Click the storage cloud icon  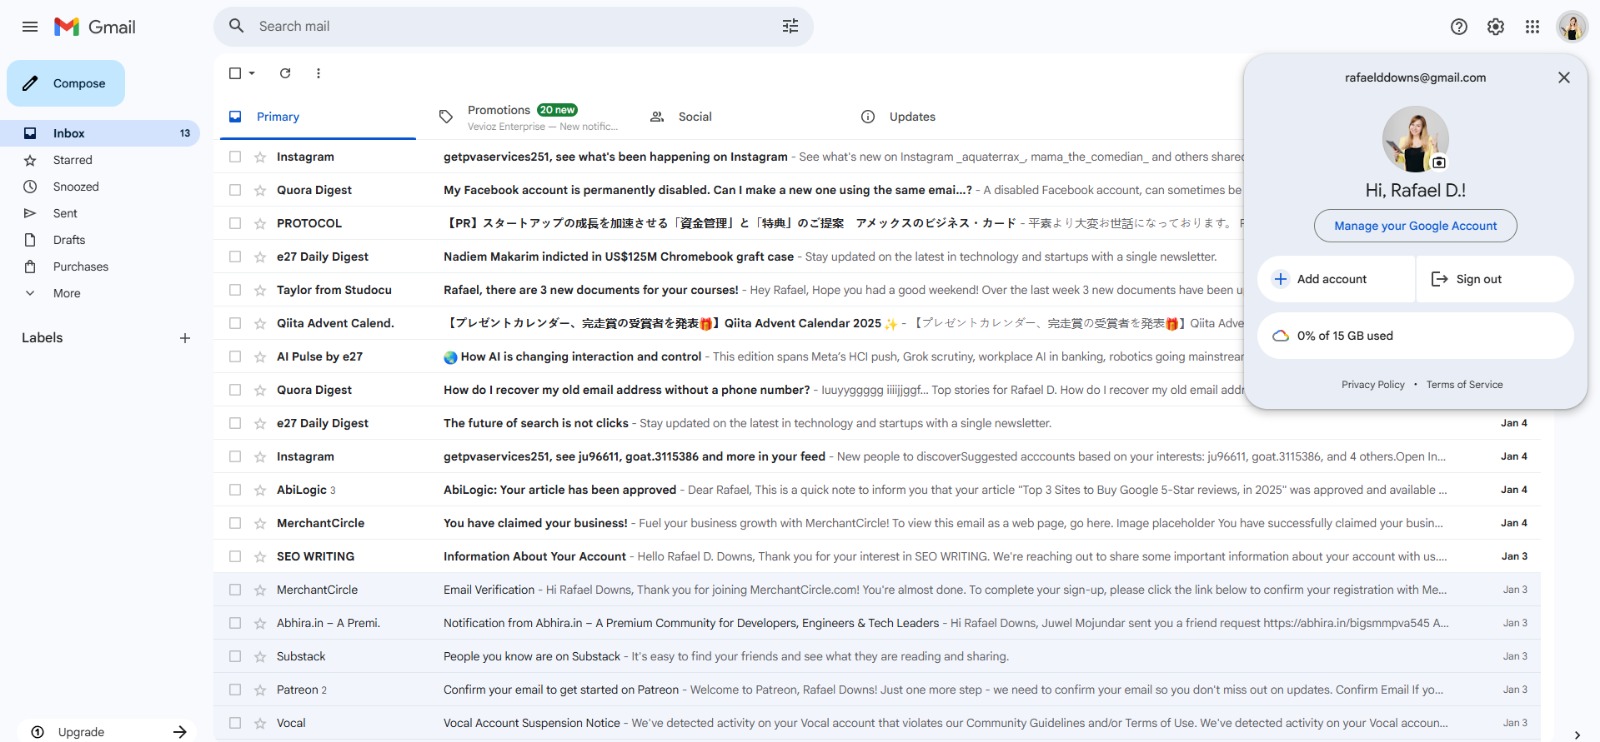pyautogui.click(x=1280, y=336)
